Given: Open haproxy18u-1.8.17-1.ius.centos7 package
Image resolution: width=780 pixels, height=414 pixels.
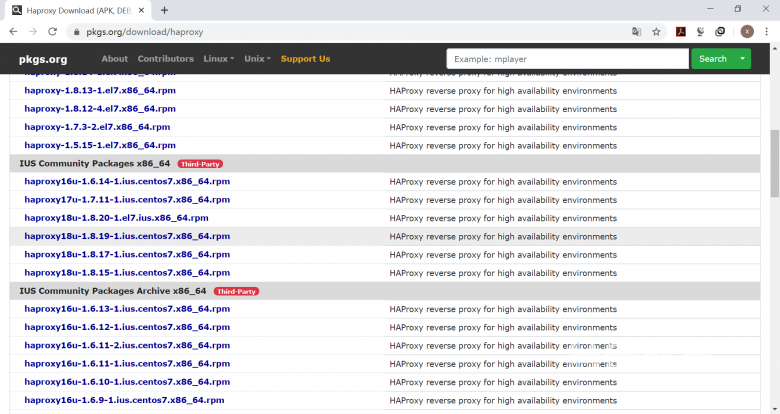Looking at the screenshot, I should click(127, 254).
